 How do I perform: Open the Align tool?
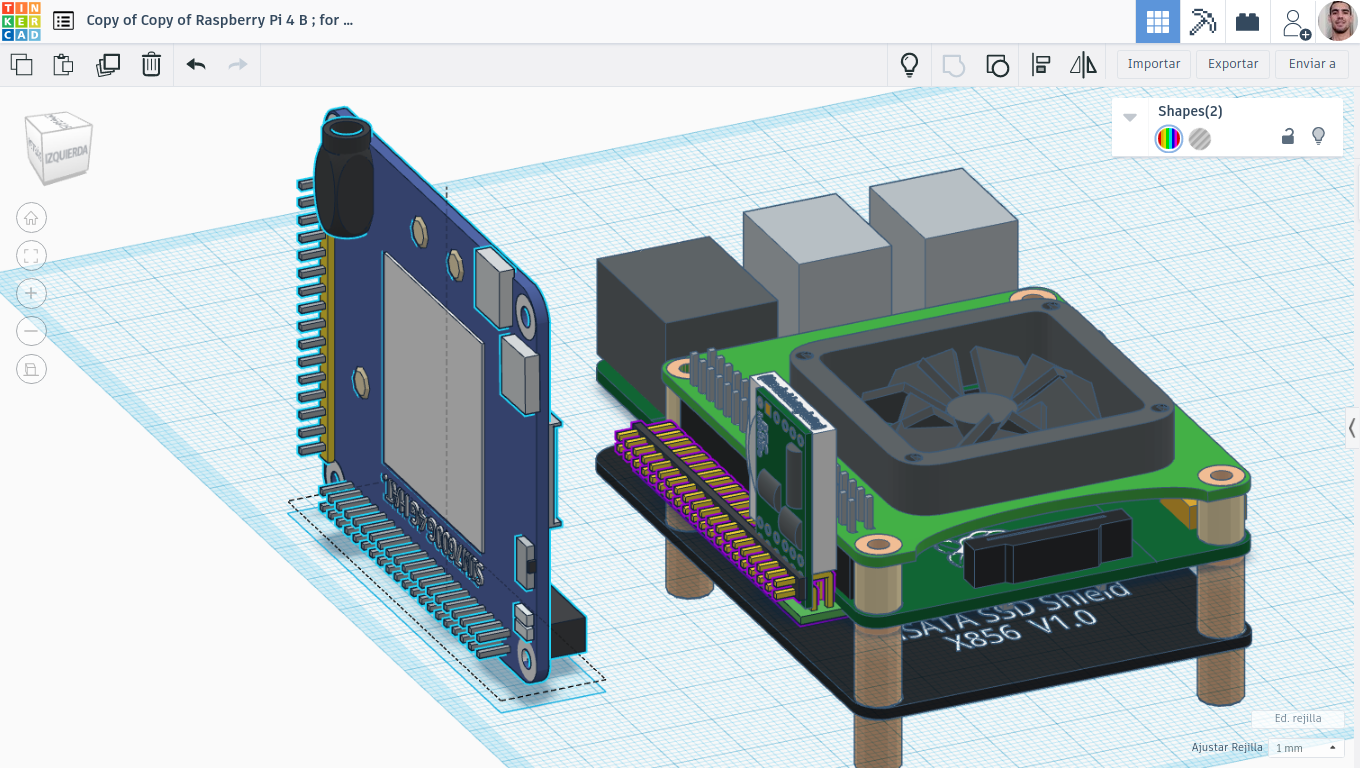pyautogui.click(x=1040, y=65)
